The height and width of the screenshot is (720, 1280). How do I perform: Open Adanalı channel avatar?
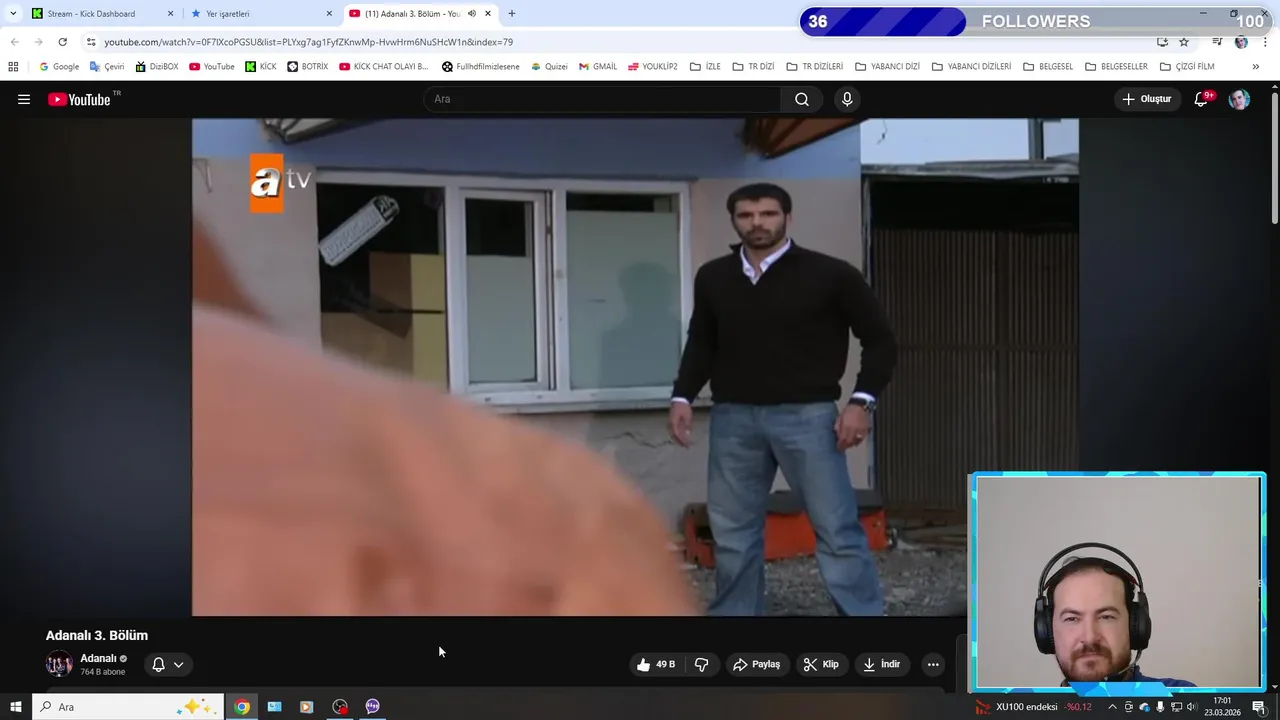click(x=59, y=664)
